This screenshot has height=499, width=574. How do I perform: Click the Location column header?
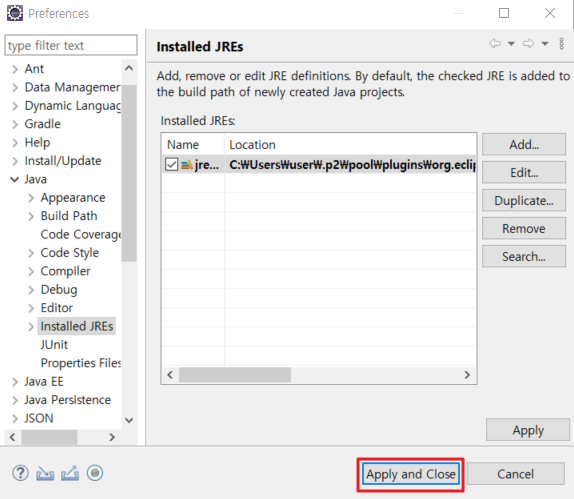point(350,145)
